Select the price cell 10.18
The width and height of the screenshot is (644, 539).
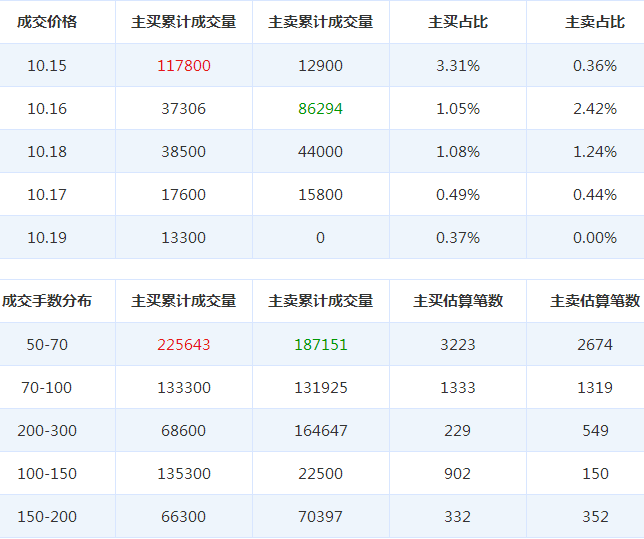[x=47, y=152]
